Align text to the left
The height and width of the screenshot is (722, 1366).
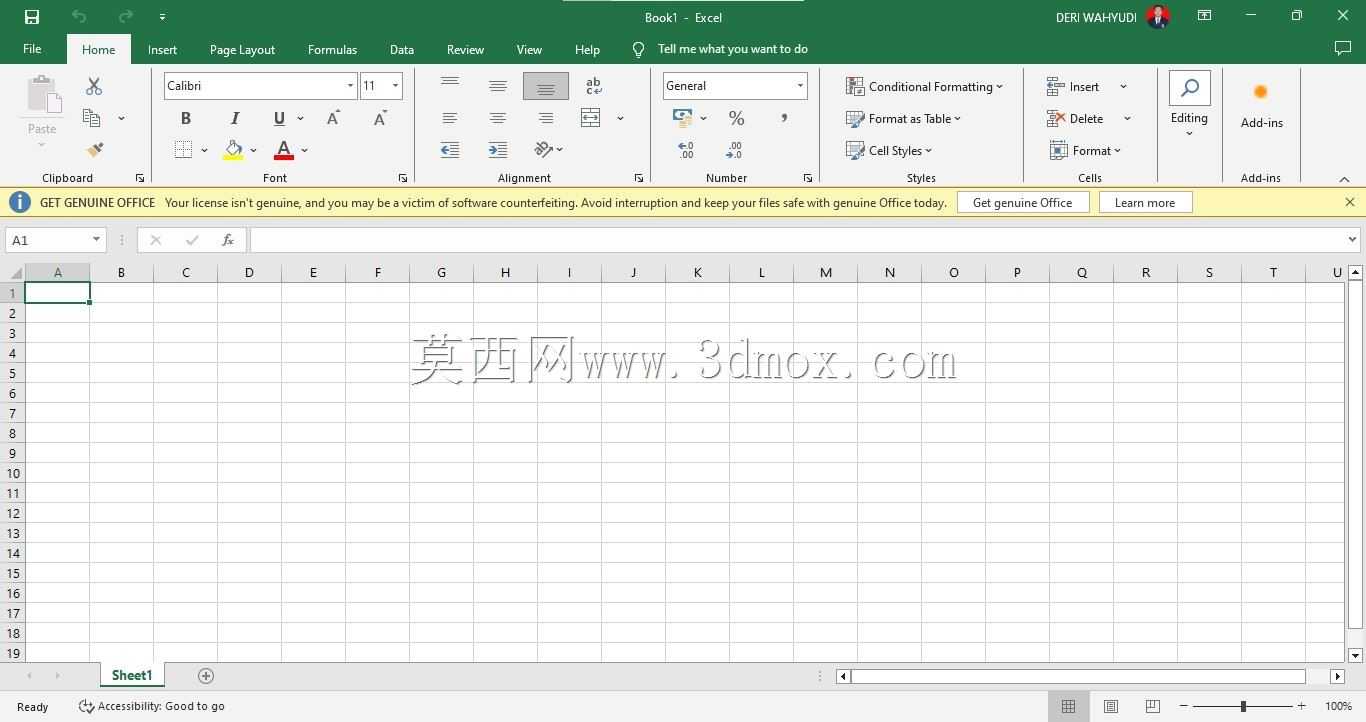click(450, 118)
